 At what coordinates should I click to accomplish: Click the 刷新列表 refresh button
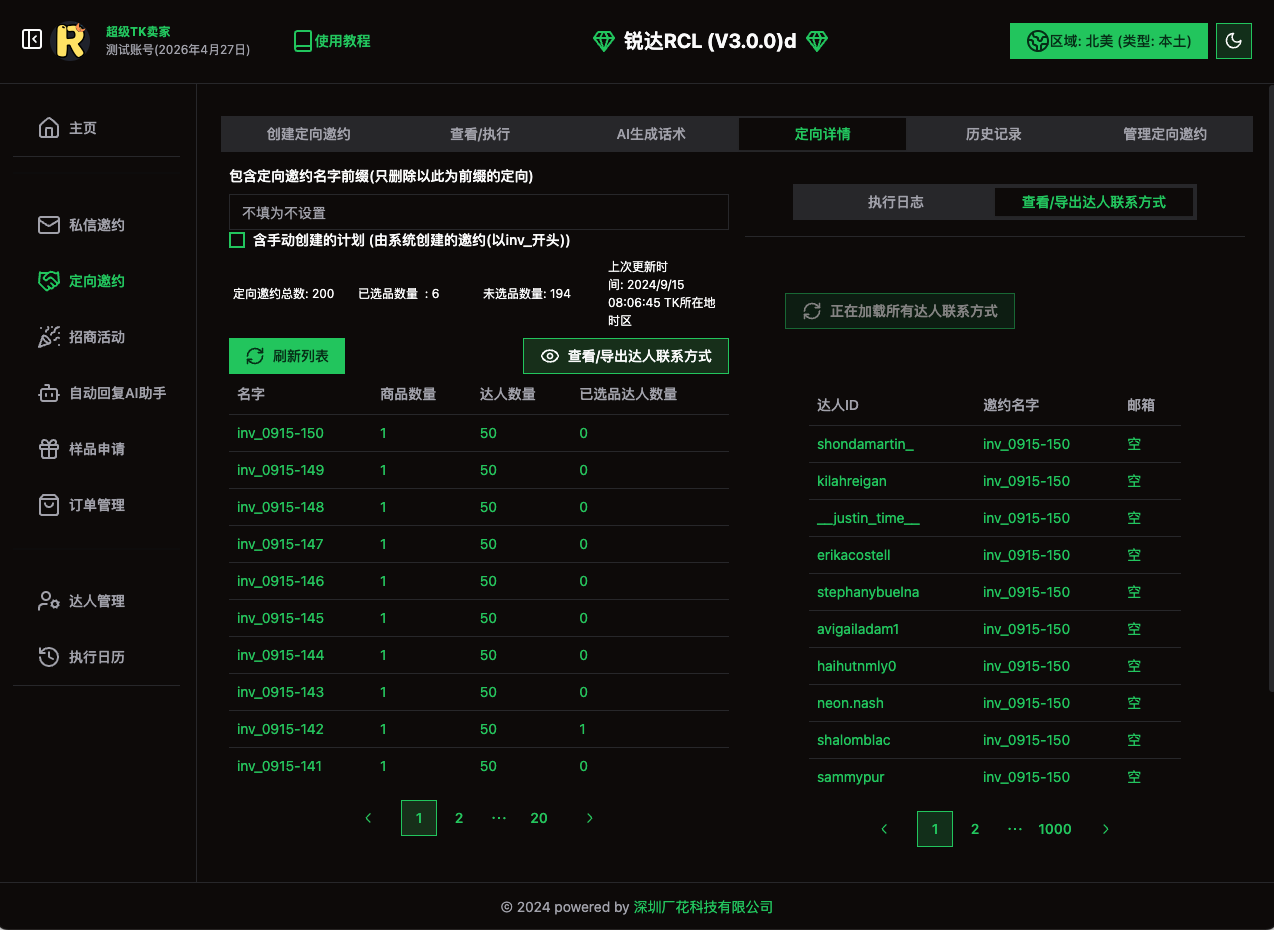pyautogui.click(x=287, y=356)
